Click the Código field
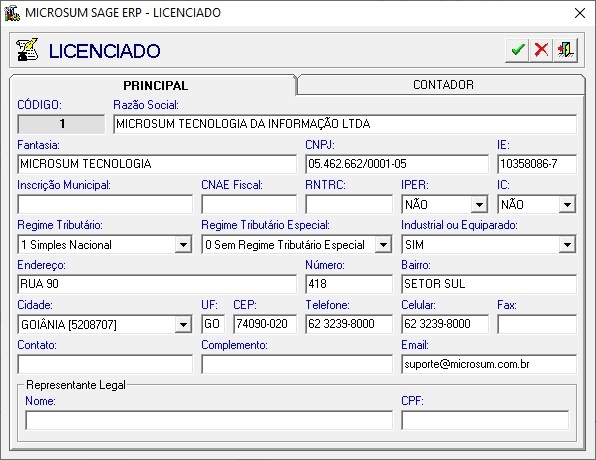The width and height of the screenshot is (596, 460). [x=61, y=124]
